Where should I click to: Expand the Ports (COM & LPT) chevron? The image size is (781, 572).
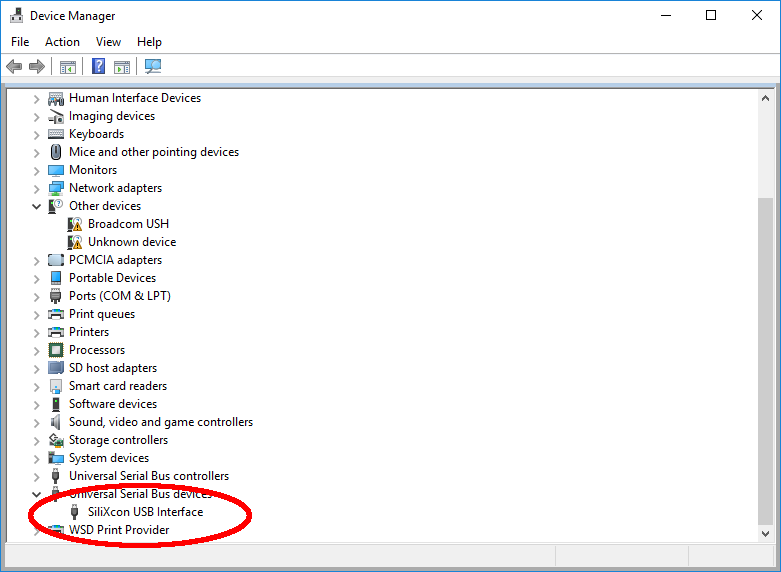click(x=36, y=296)
